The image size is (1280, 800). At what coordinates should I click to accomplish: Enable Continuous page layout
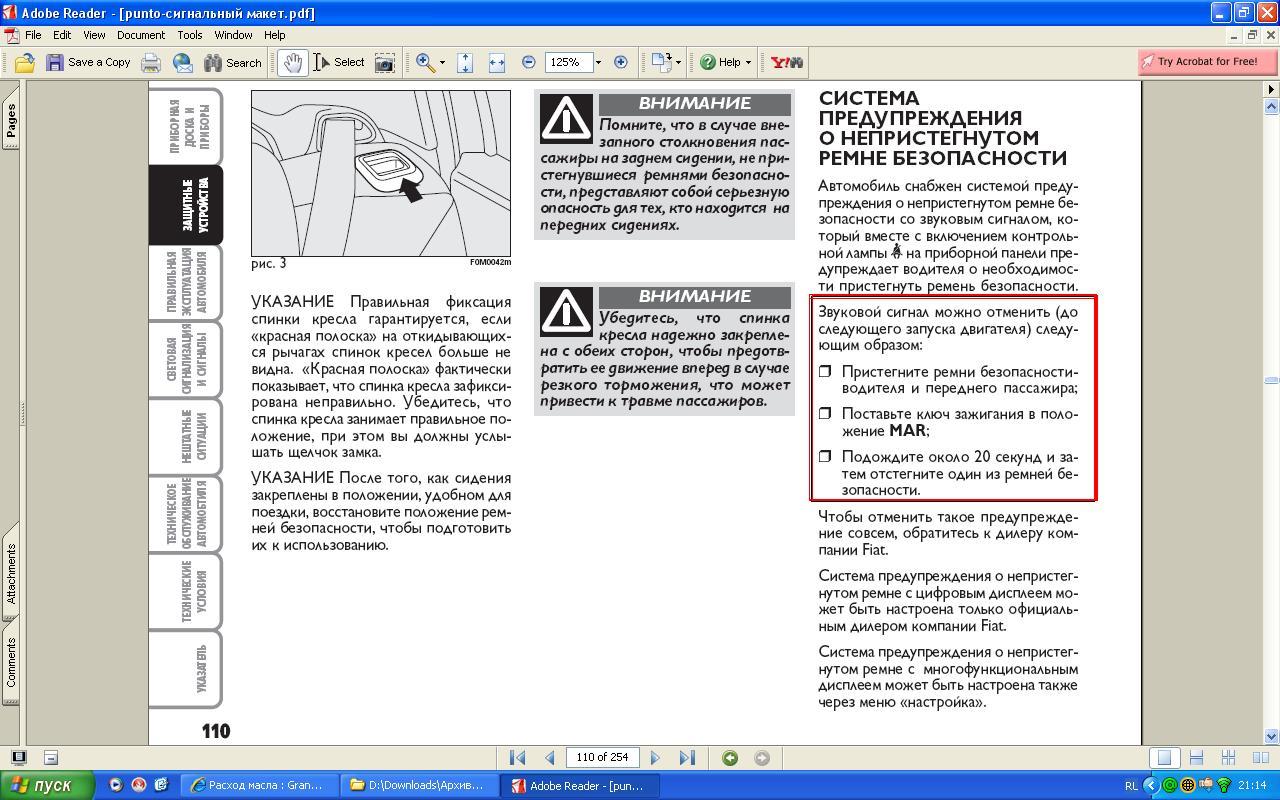[1196, 758]
